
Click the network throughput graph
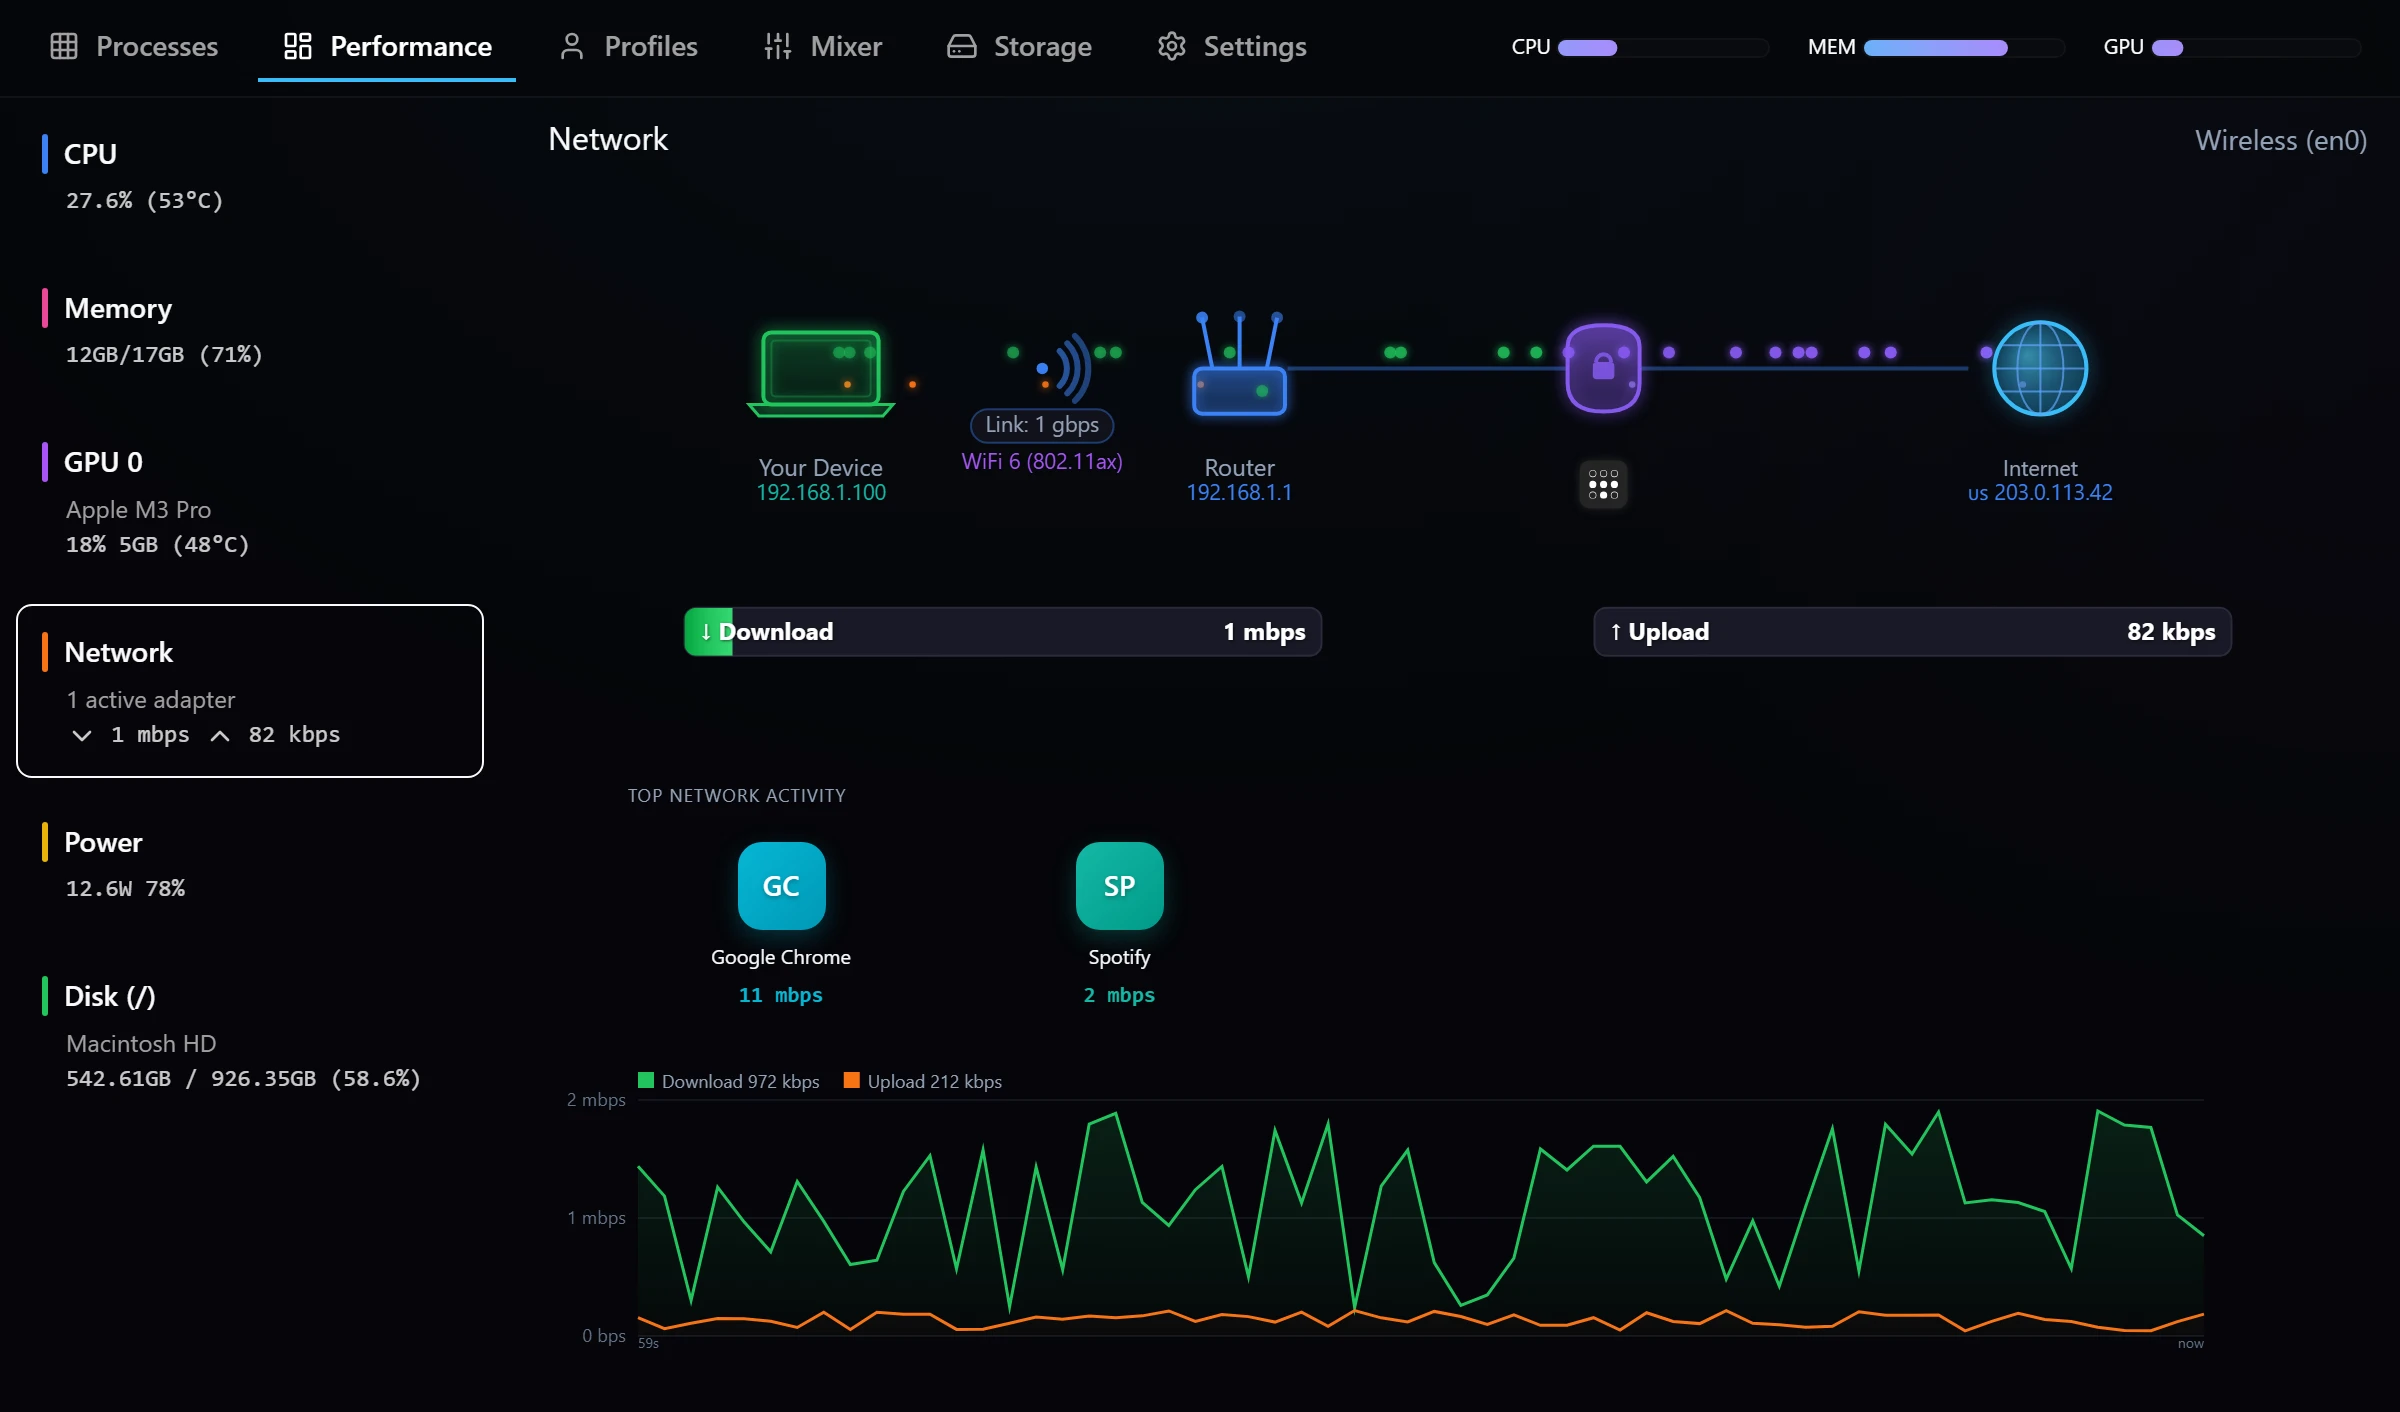[x=1420, y=1218]
